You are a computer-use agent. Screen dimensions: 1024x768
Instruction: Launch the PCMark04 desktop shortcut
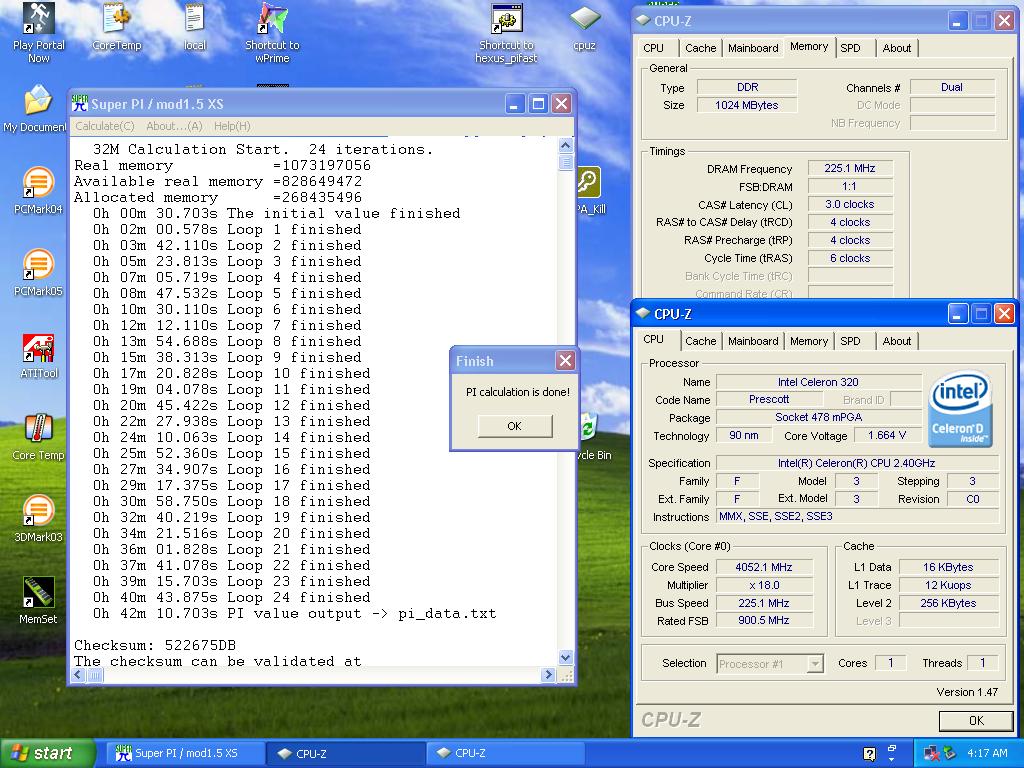pyautogui.click(x=38, y=190)
